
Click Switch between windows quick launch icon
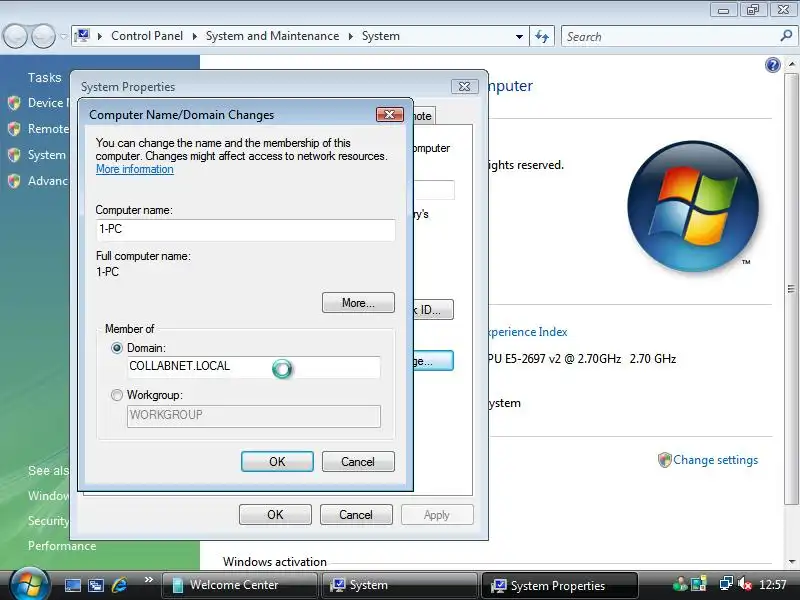96,585
